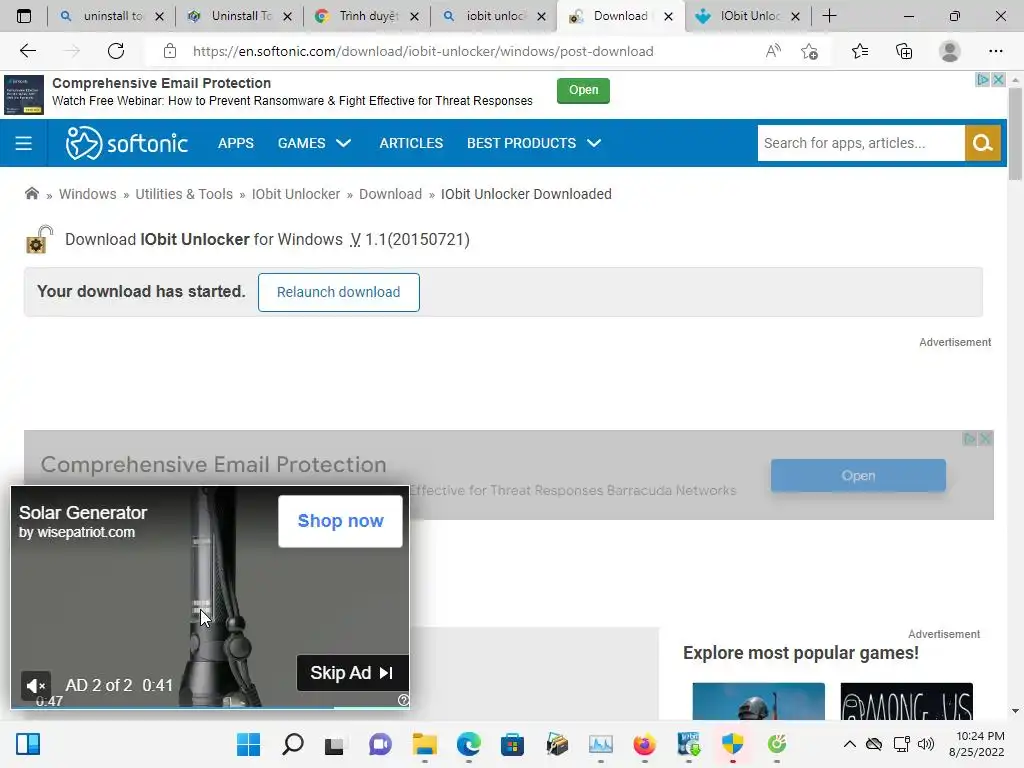
Task: Click the address bar URL
Action: pos(423,51)
